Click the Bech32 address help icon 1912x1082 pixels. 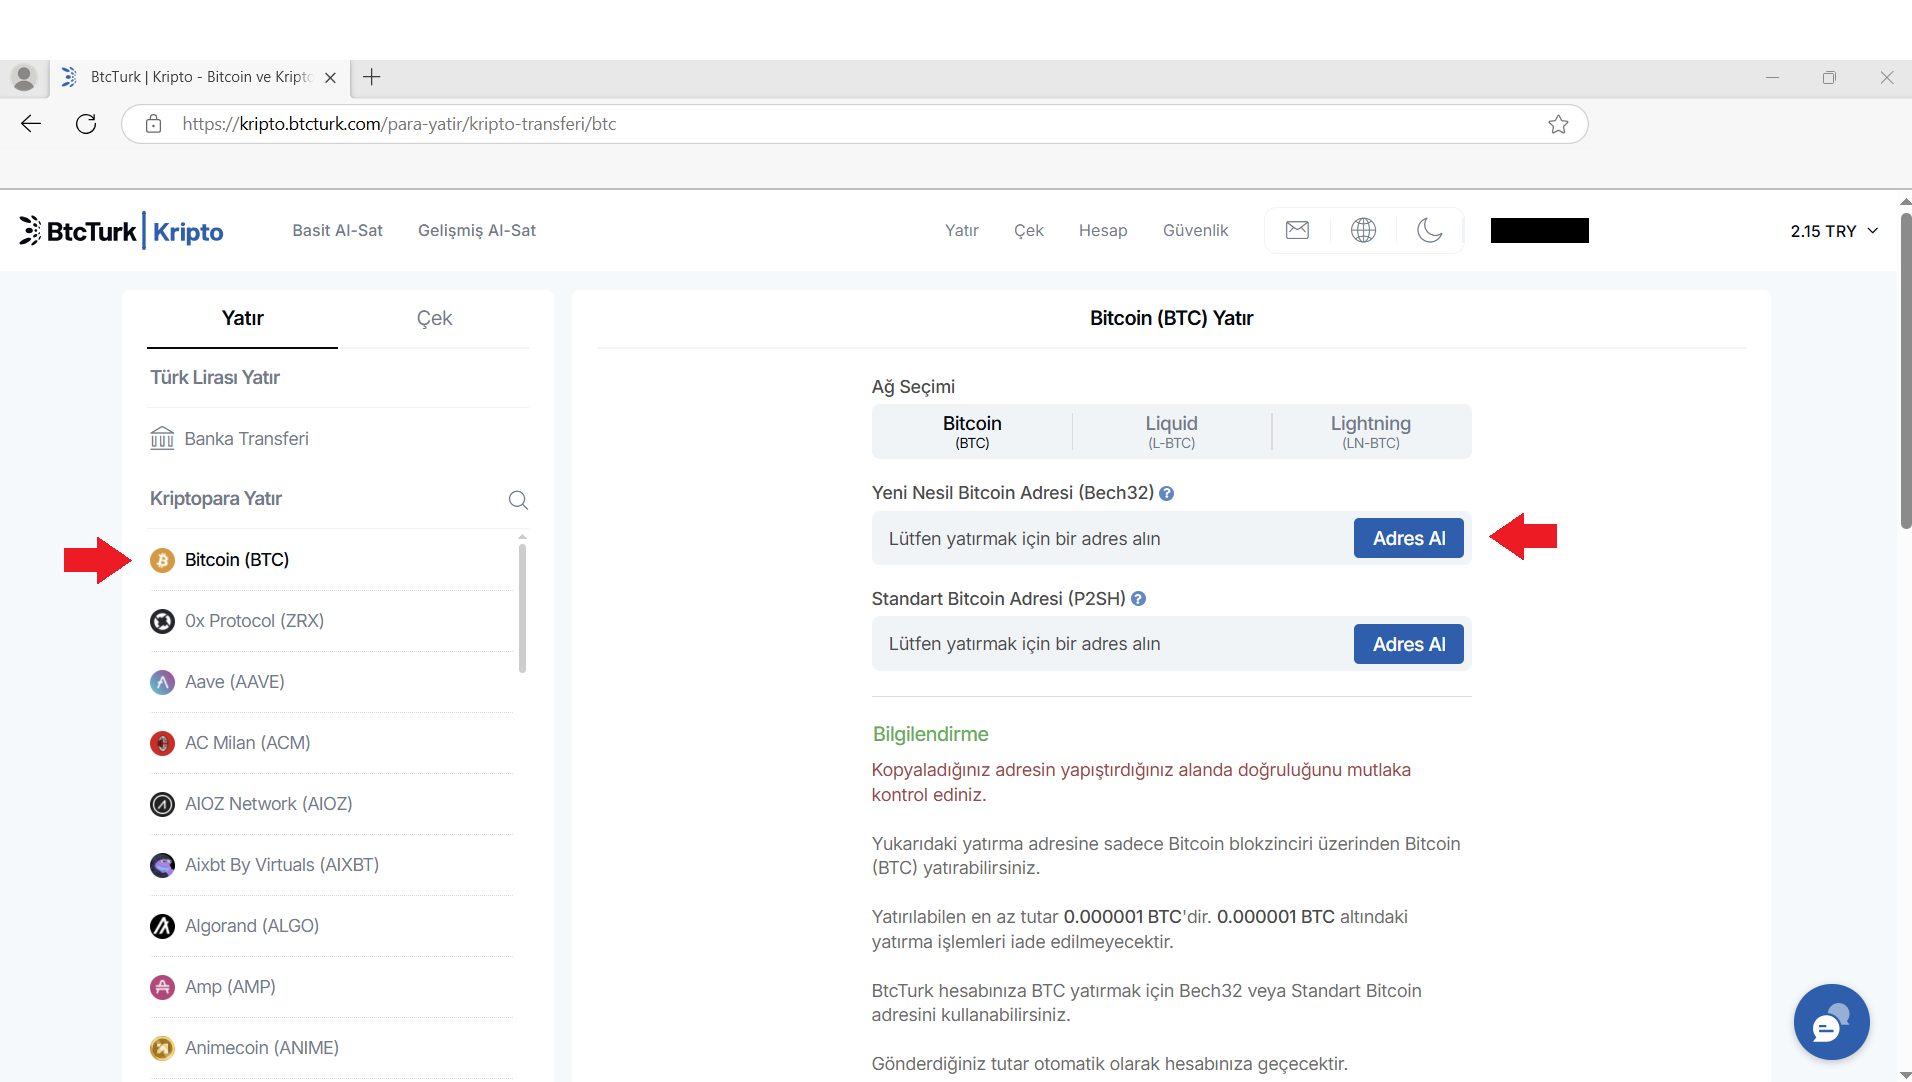(x=1166, y=494)
